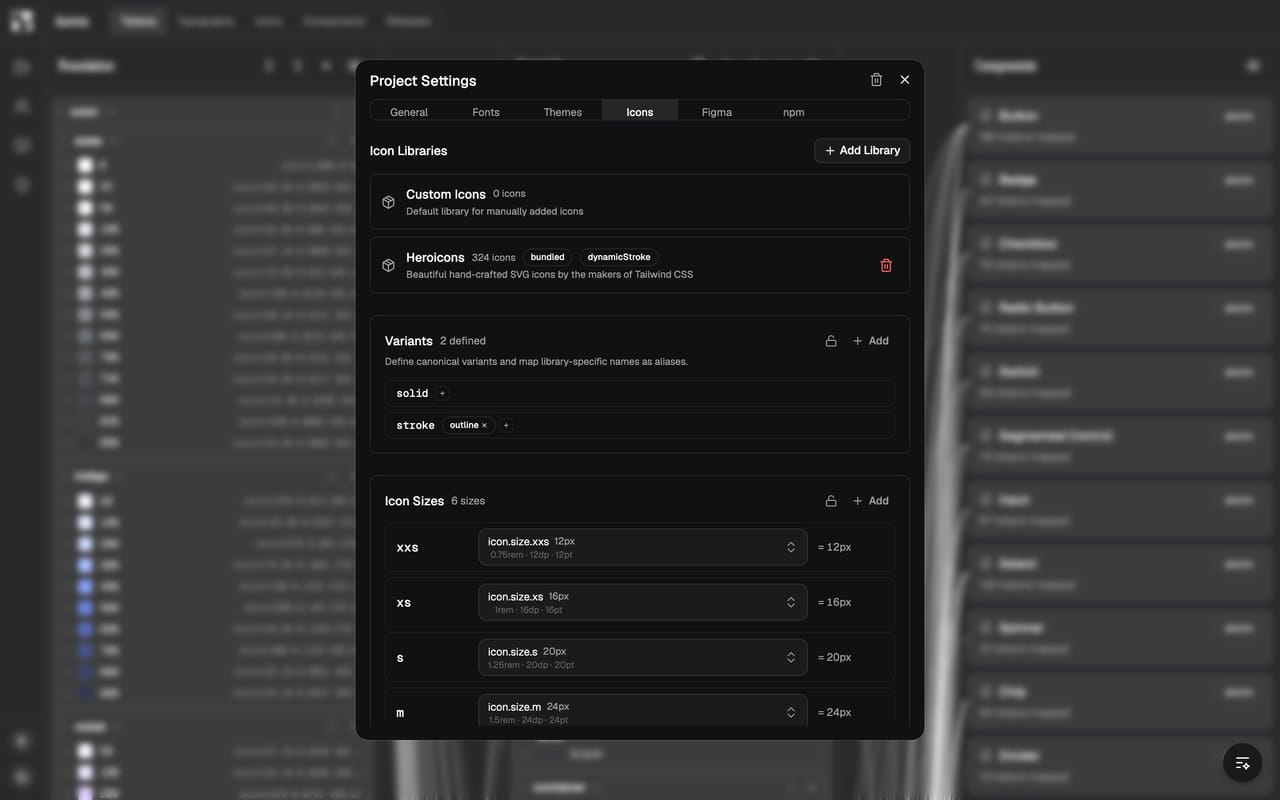
Task: Go to the Themes tab
Action: 563,112
